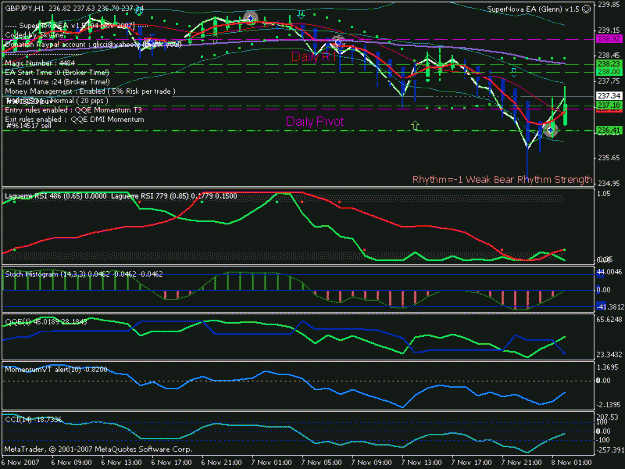Click the 65.6248 QQE scale value

point(610,320)
